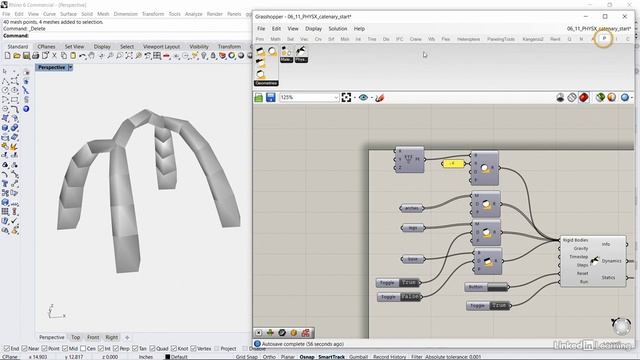Image resolution: width=640 pixels, height=360 pixels.
Task: Toggle the Point osnap checkbox
Action: coord(44,349)
